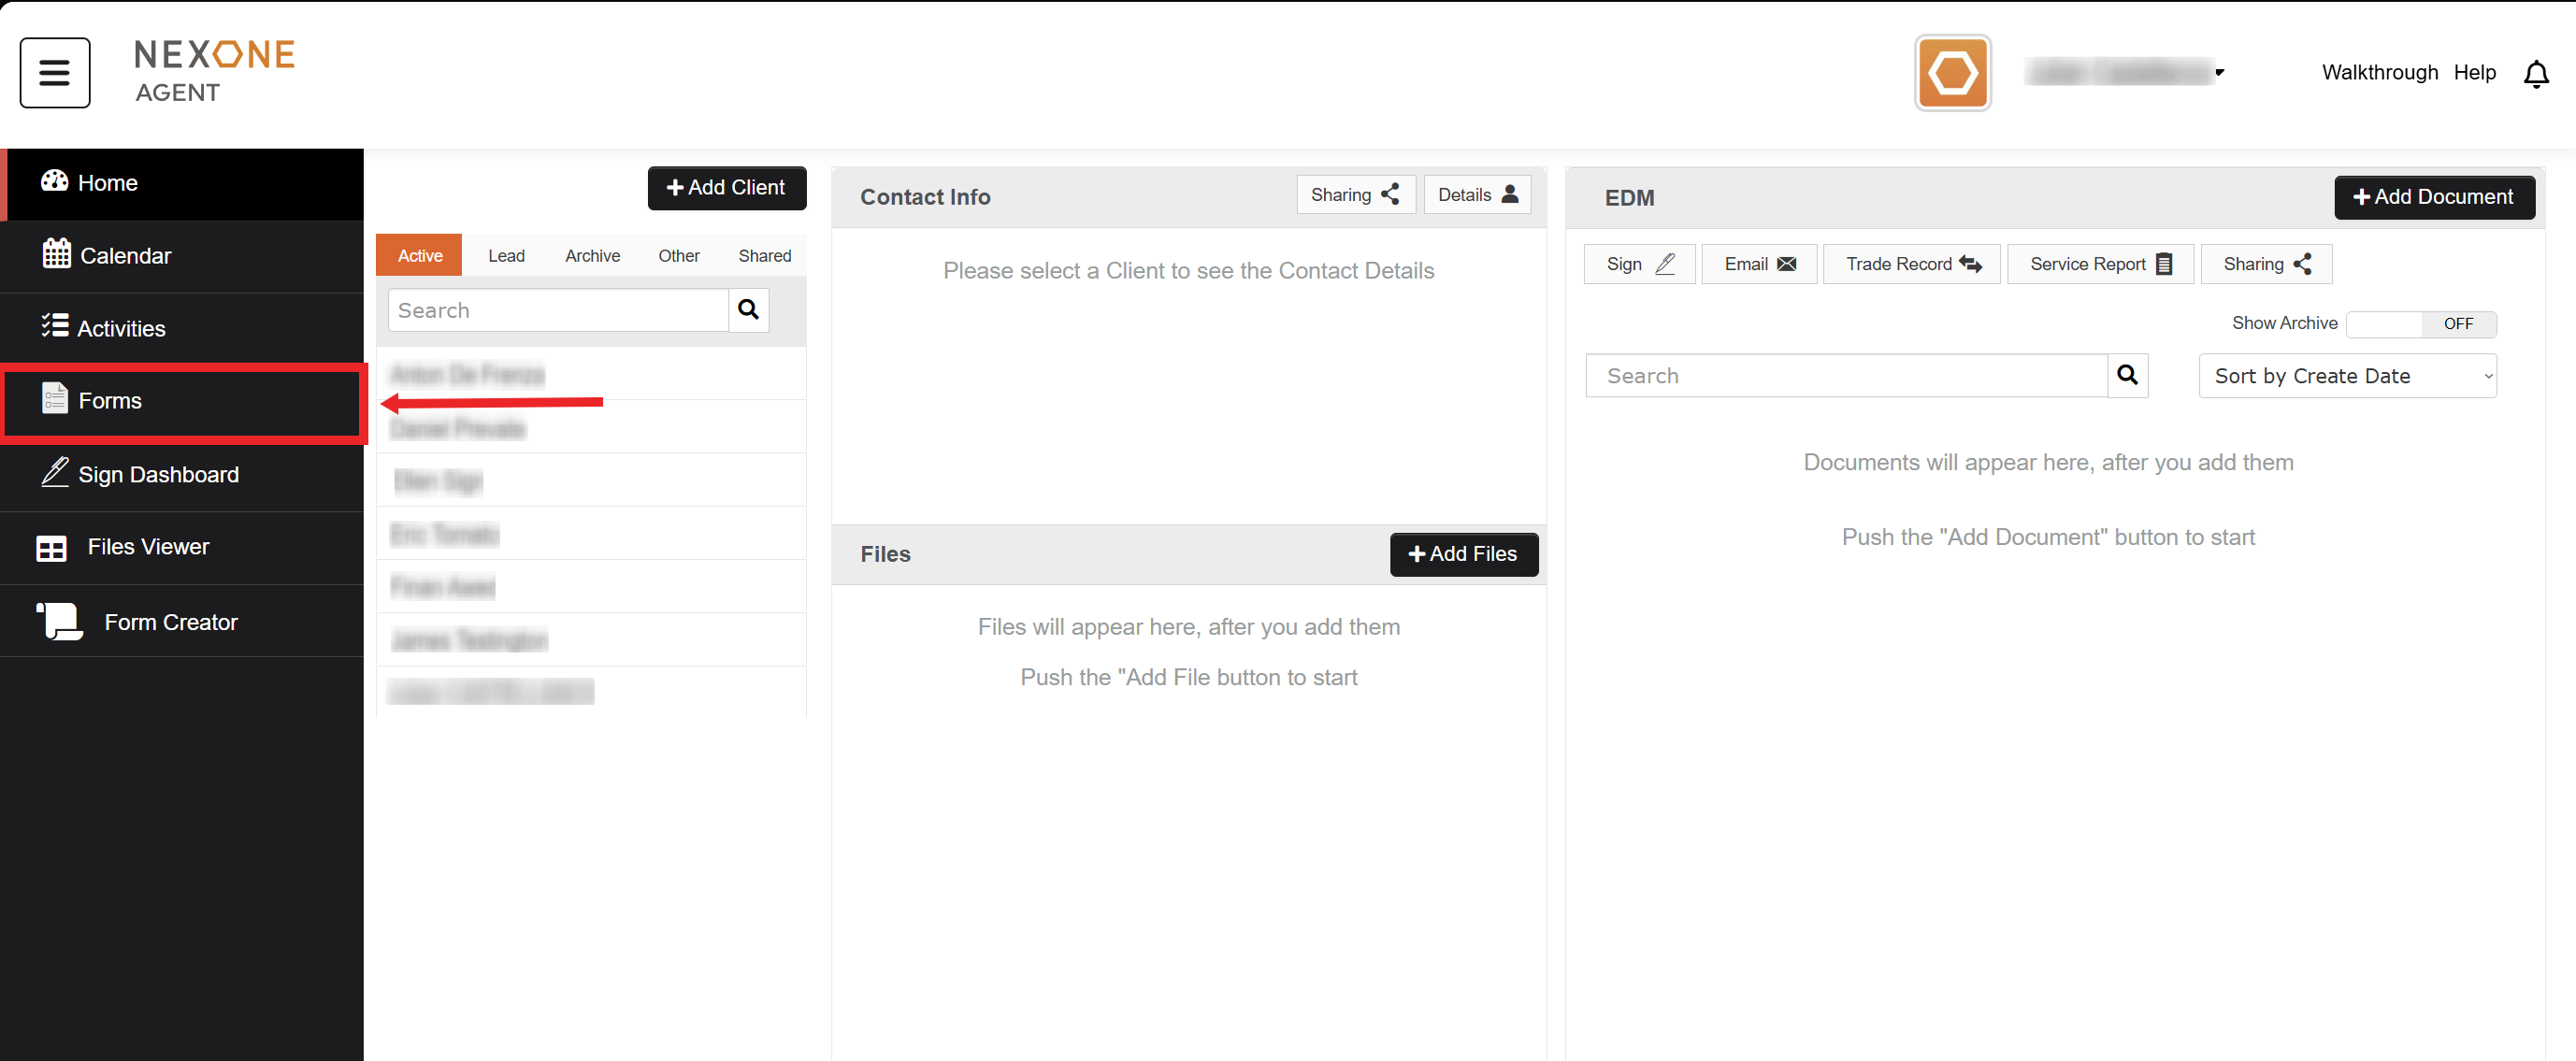Switch to the Lead tab

pos(506,255)
